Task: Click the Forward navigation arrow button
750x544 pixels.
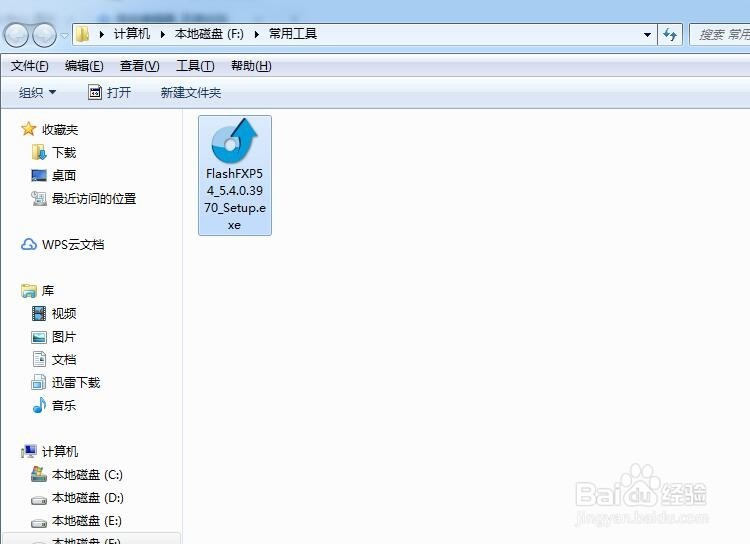Action: point(44,35)
